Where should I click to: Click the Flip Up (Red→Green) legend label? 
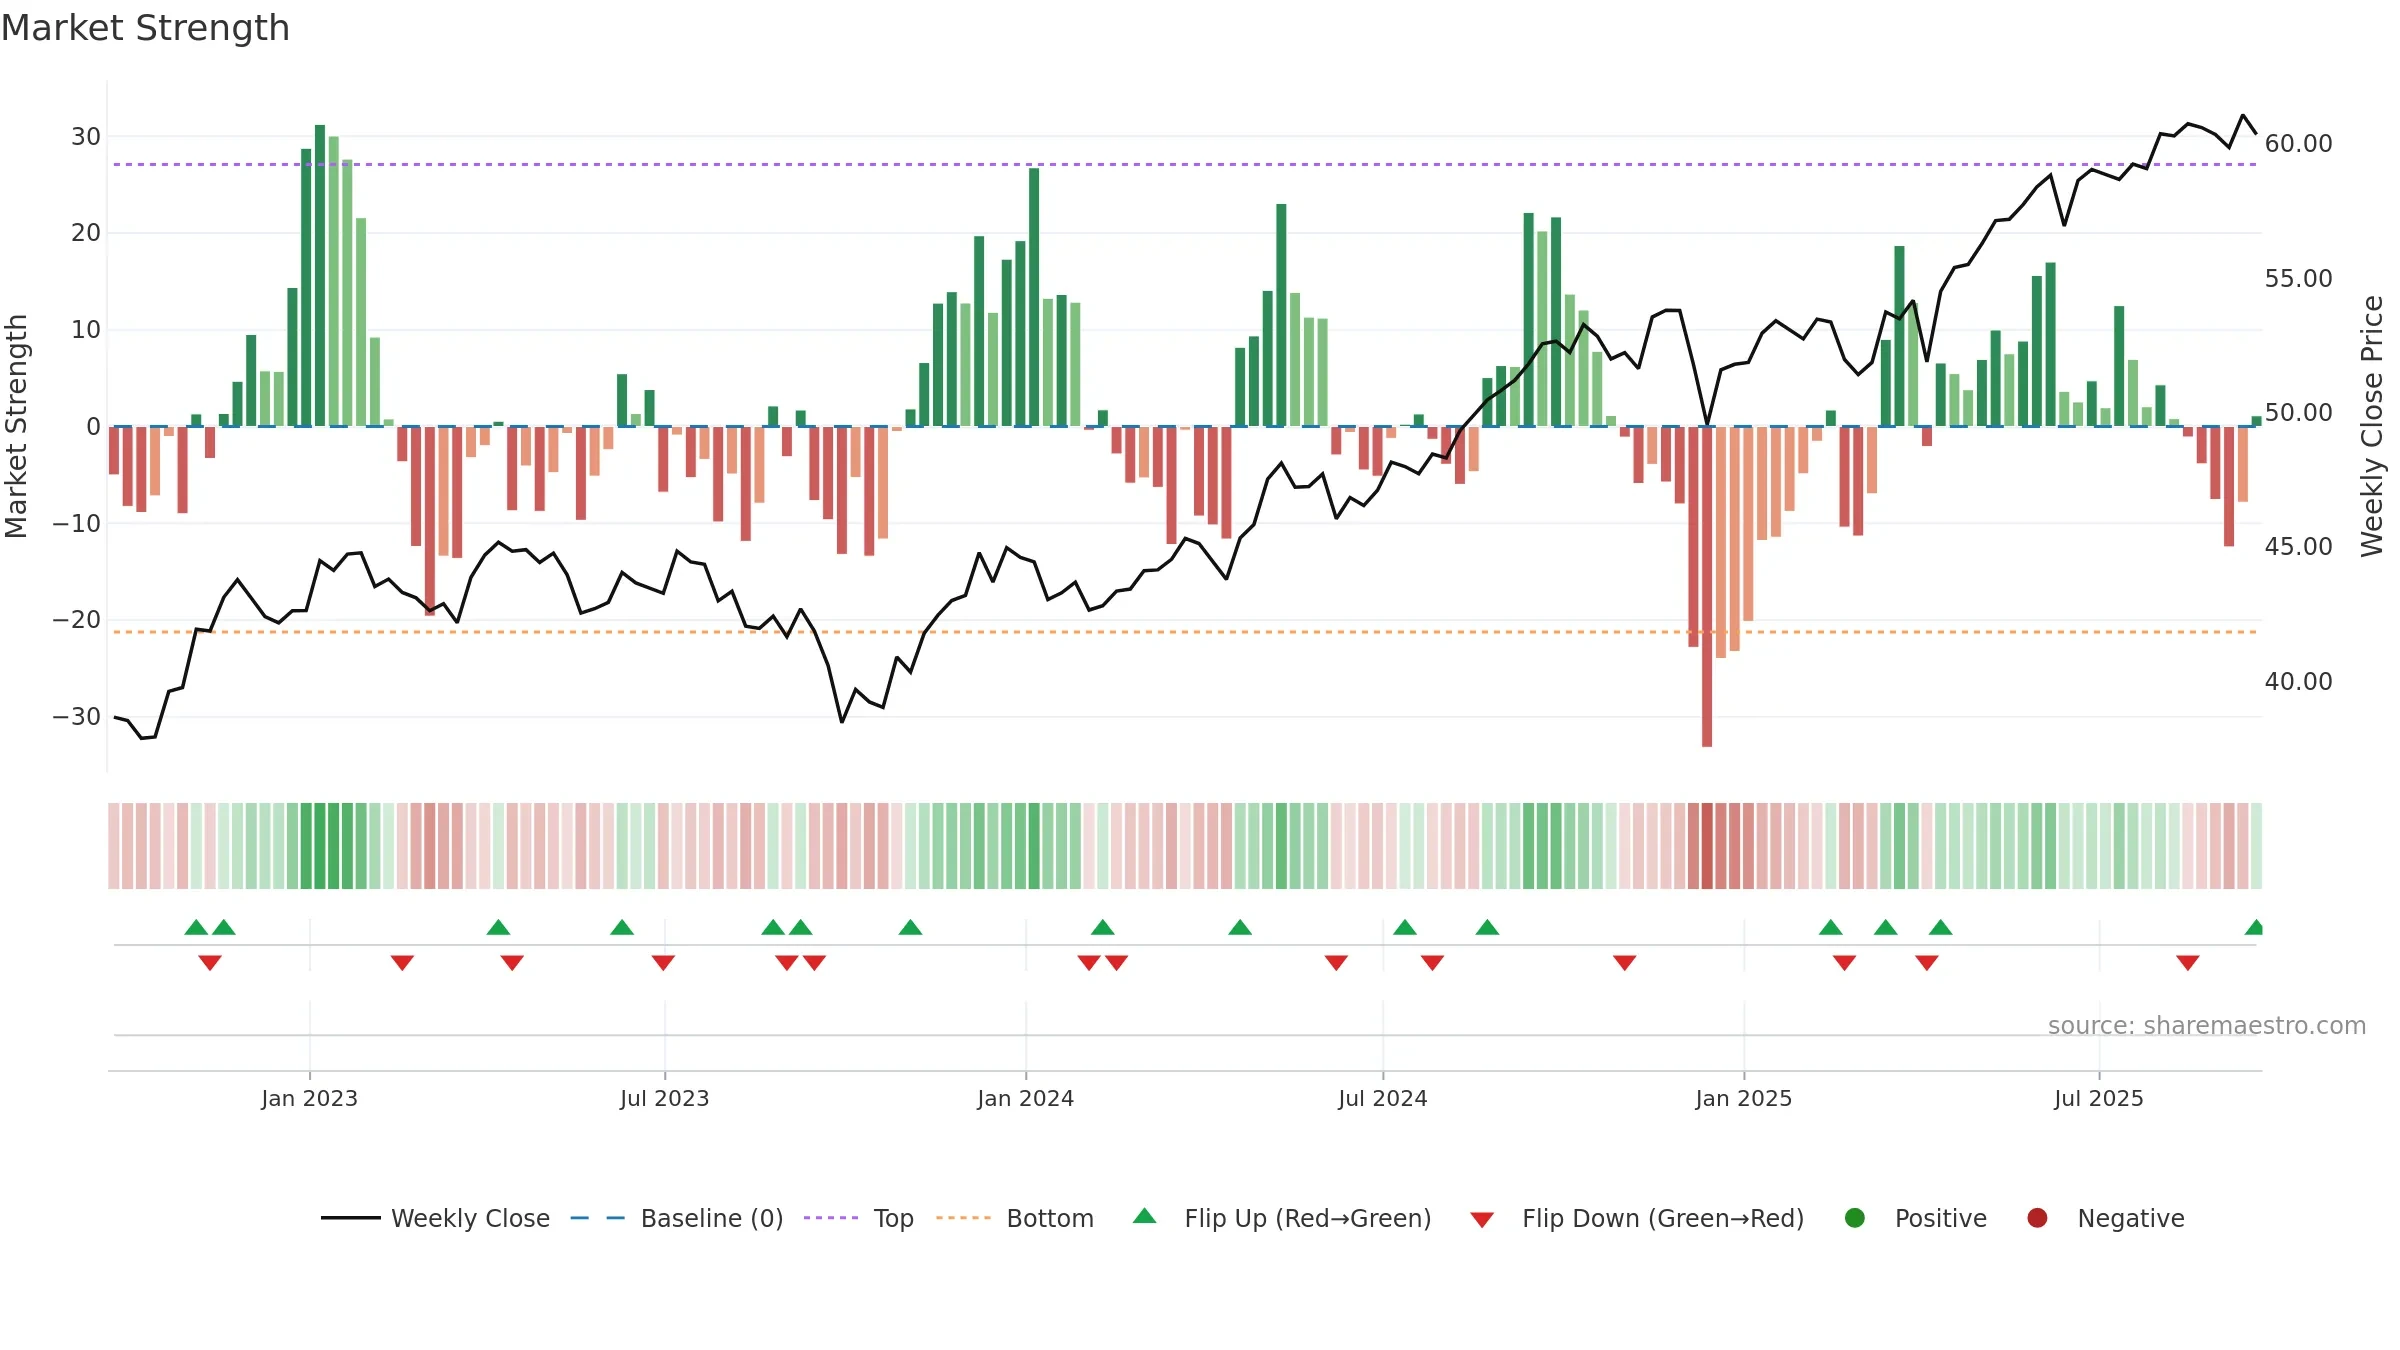[1308, 1218]
